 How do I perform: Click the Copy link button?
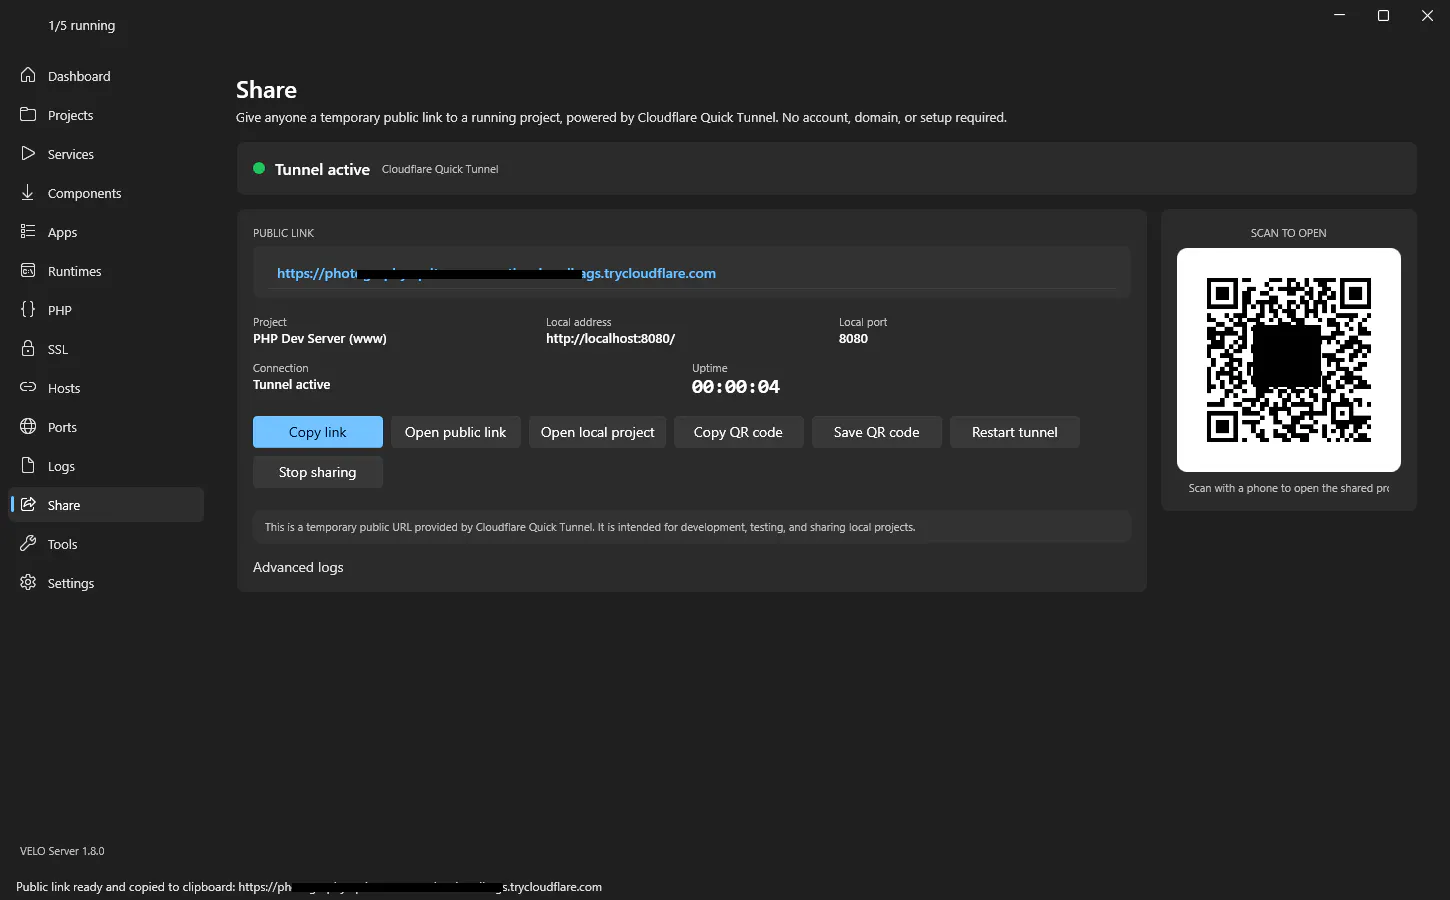(x=318, y=432)
